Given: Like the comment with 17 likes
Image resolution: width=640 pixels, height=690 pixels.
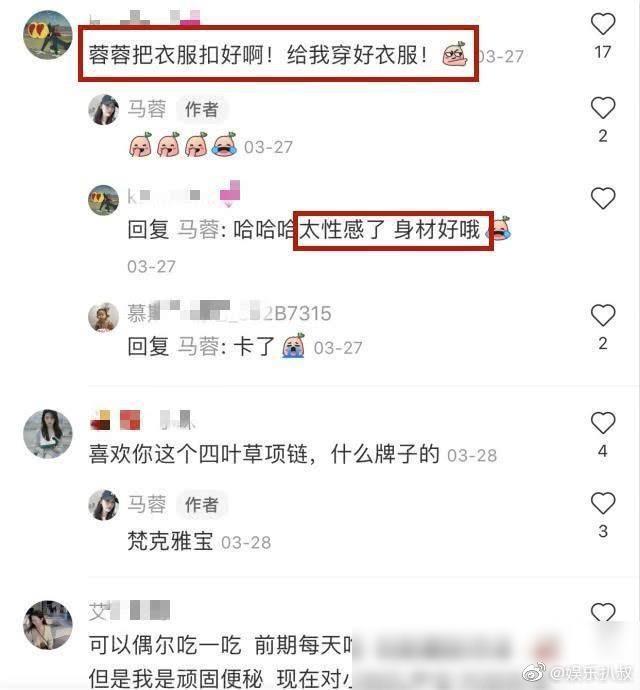Looking at the screenshot, I should (603, 24).
